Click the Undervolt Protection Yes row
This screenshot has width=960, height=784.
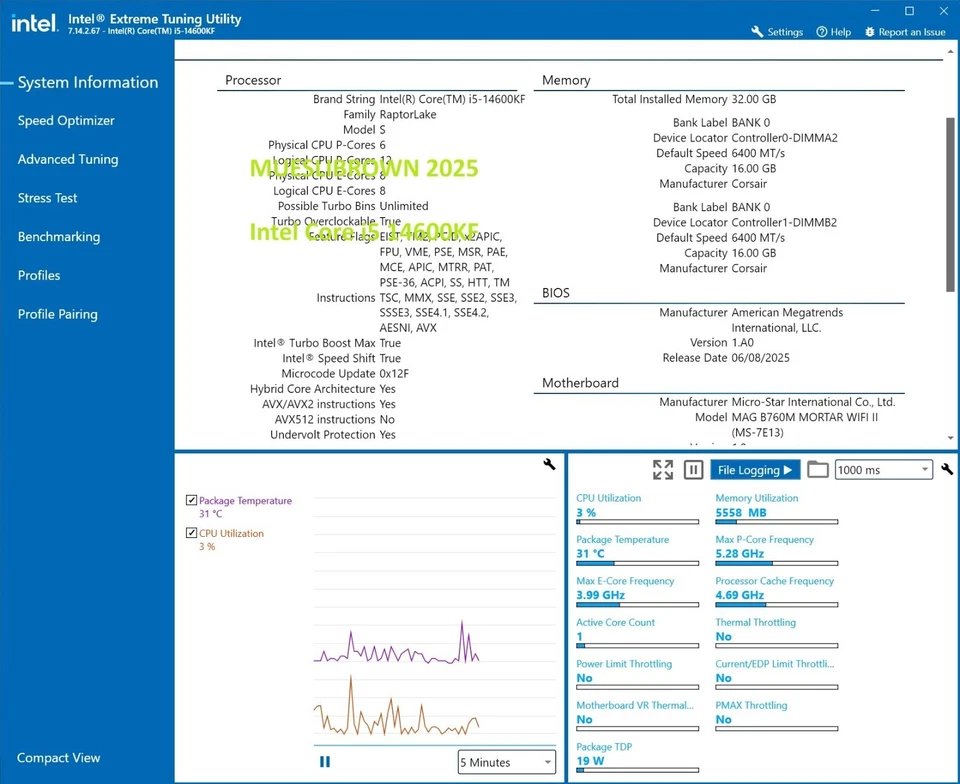coord(332,435)
